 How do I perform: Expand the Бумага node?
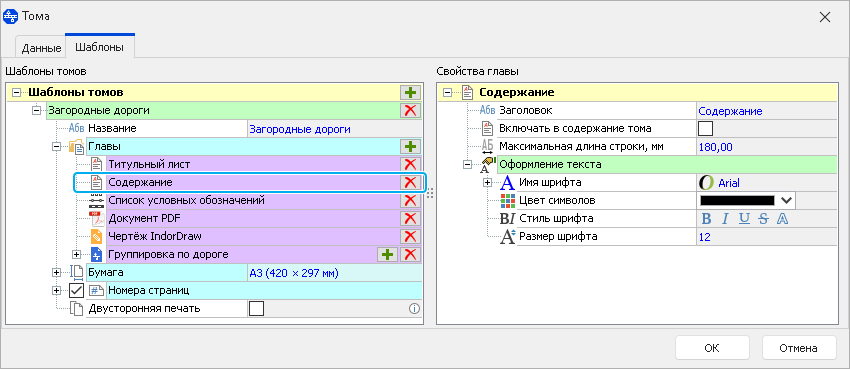click(56, 273)
